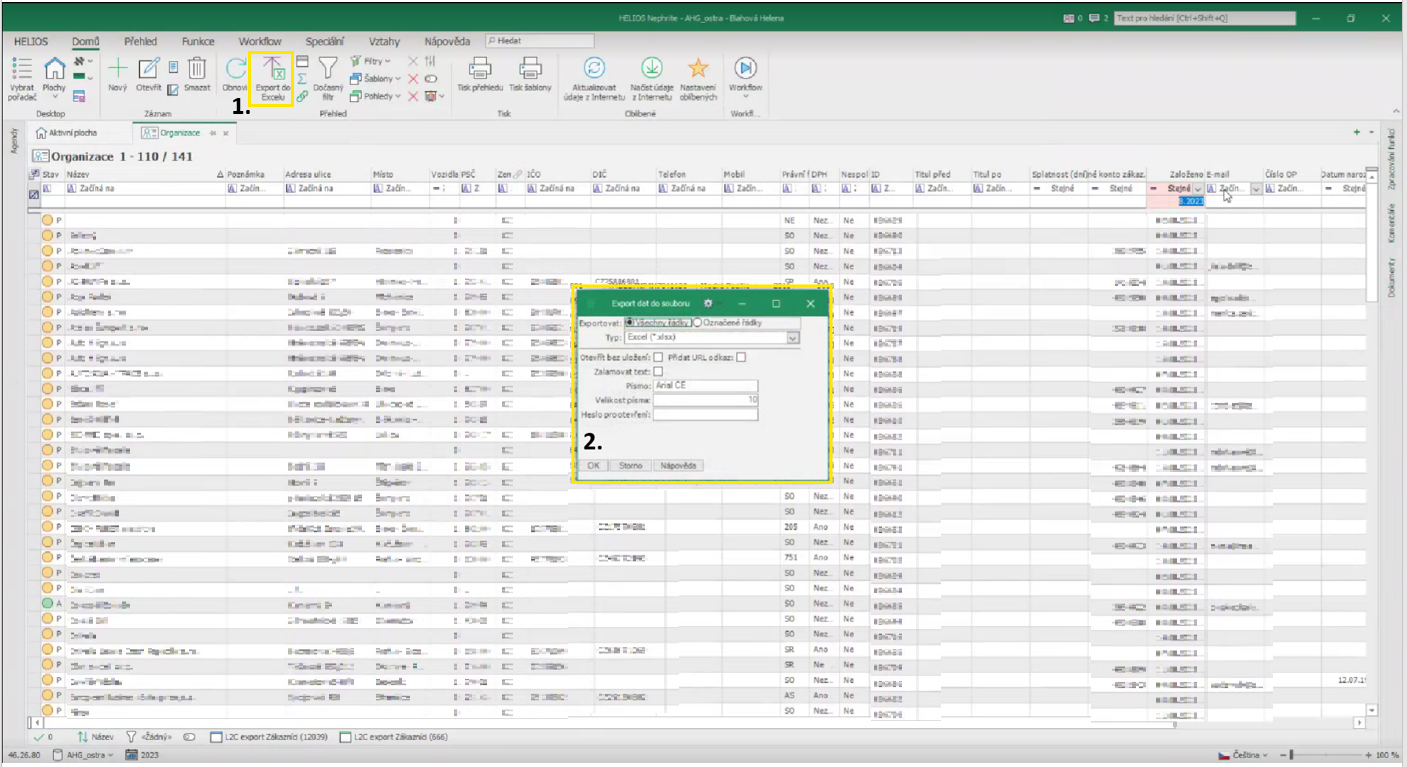This screenshot has height=767, width=1407.
Task: Check the Zalamovat text option
Action: (x=658, y=371)
